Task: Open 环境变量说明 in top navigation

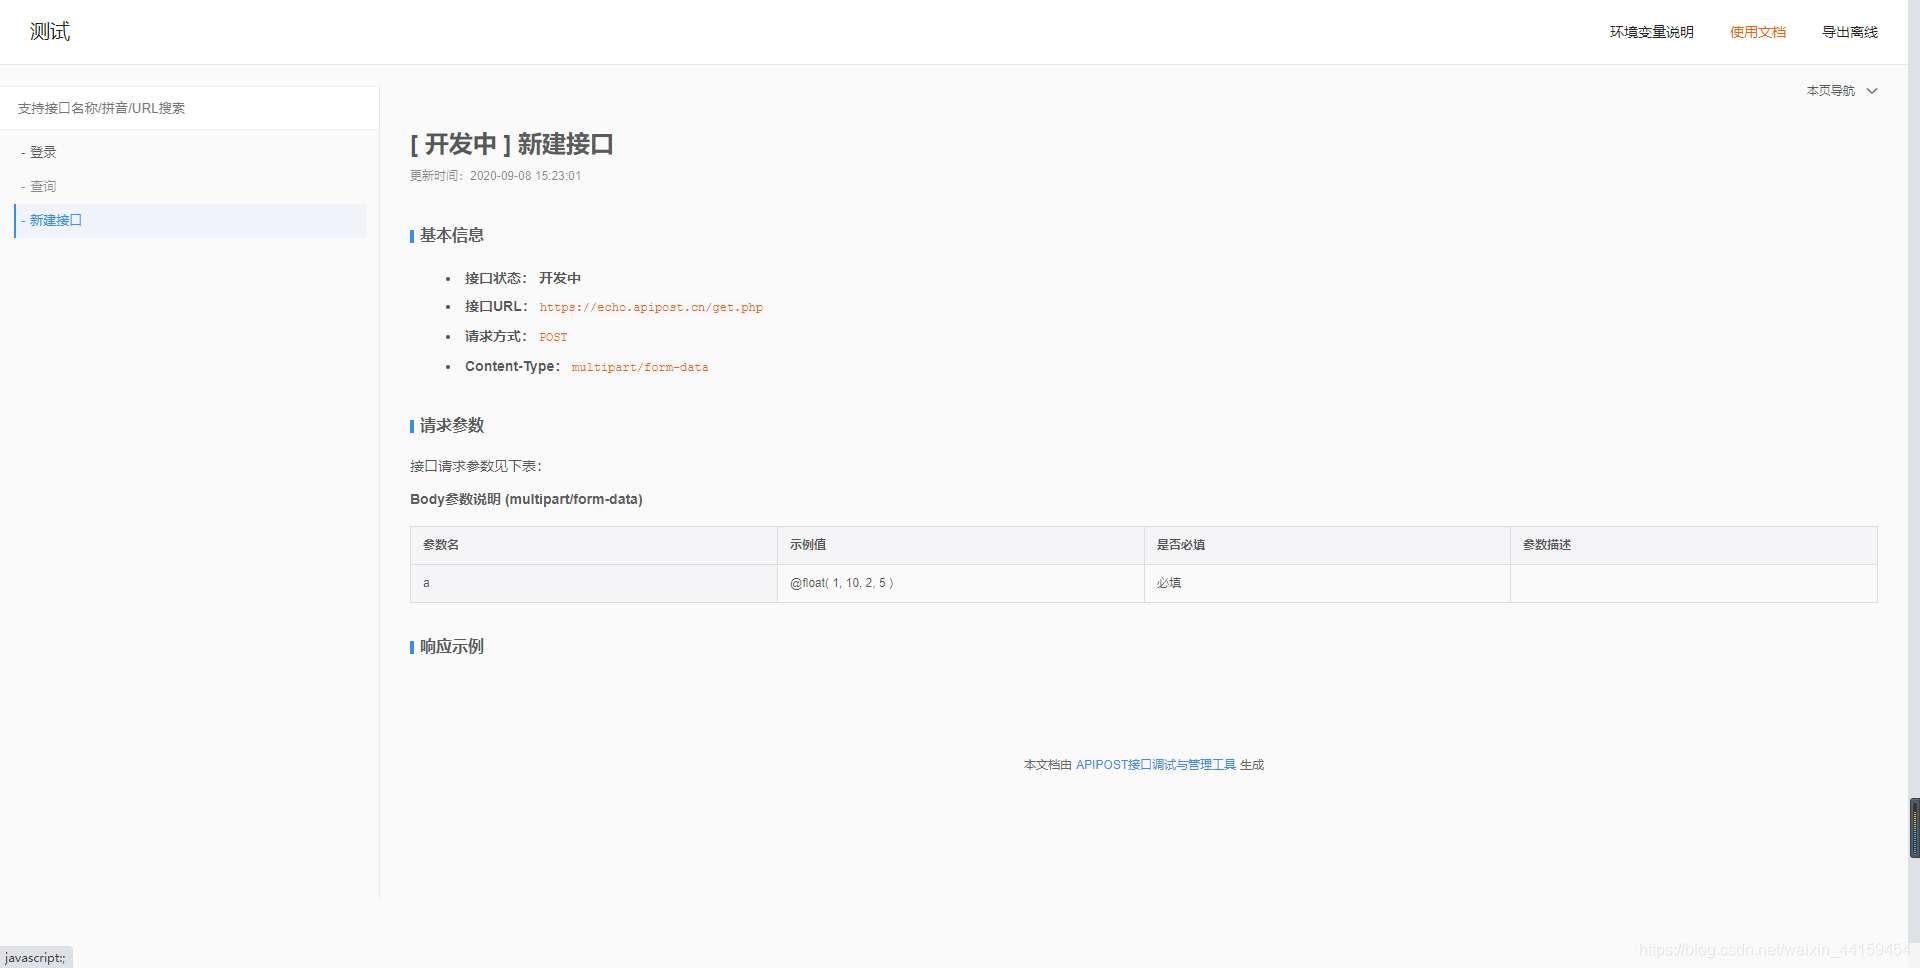Action: pyautogui.click(x=1651, y=32)
